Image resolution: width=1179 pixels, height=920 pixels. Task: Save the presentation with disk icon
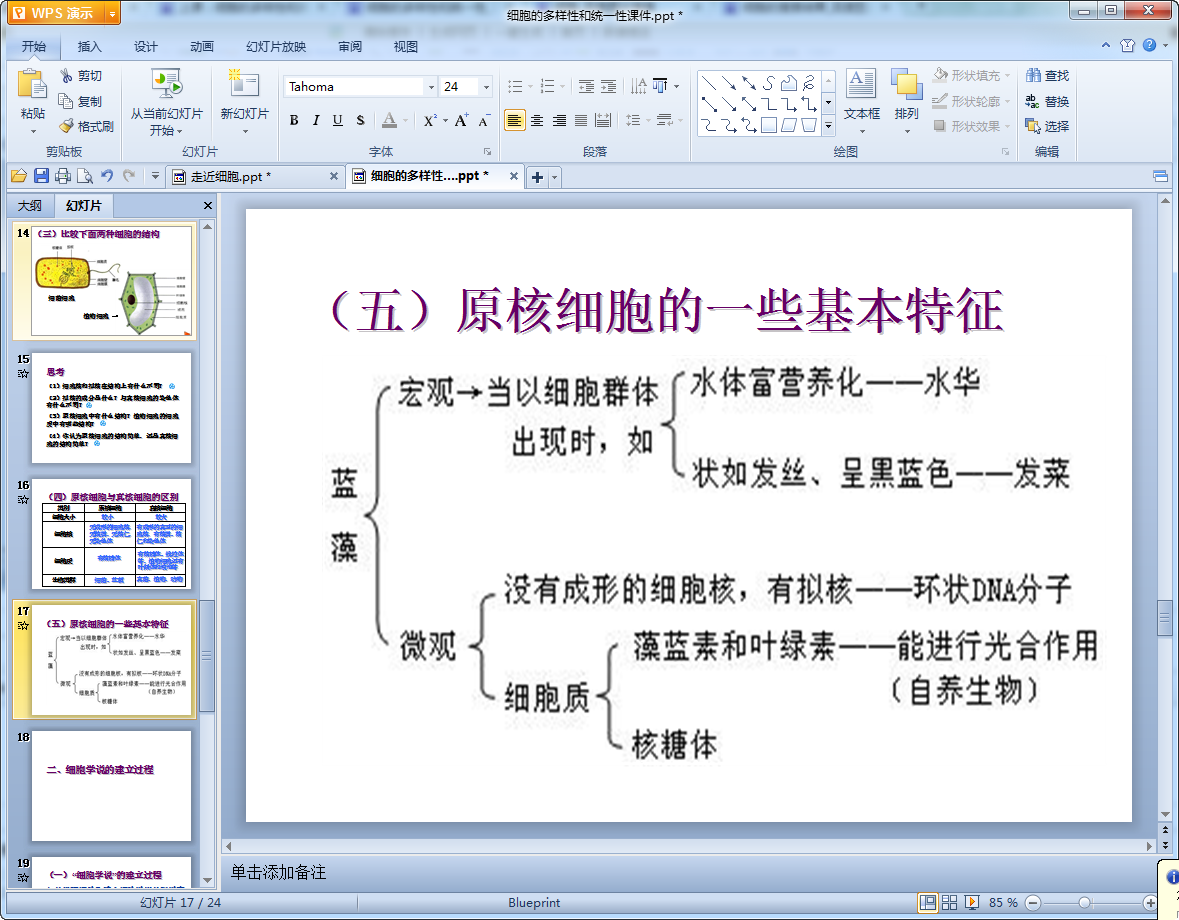point(41,177)
